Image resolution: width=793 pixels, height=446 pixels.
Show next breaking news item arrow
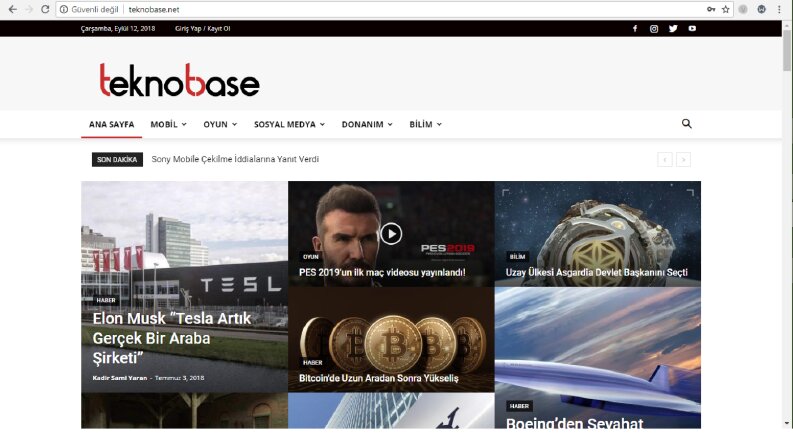pyautogui.click(x=683, y=160)
